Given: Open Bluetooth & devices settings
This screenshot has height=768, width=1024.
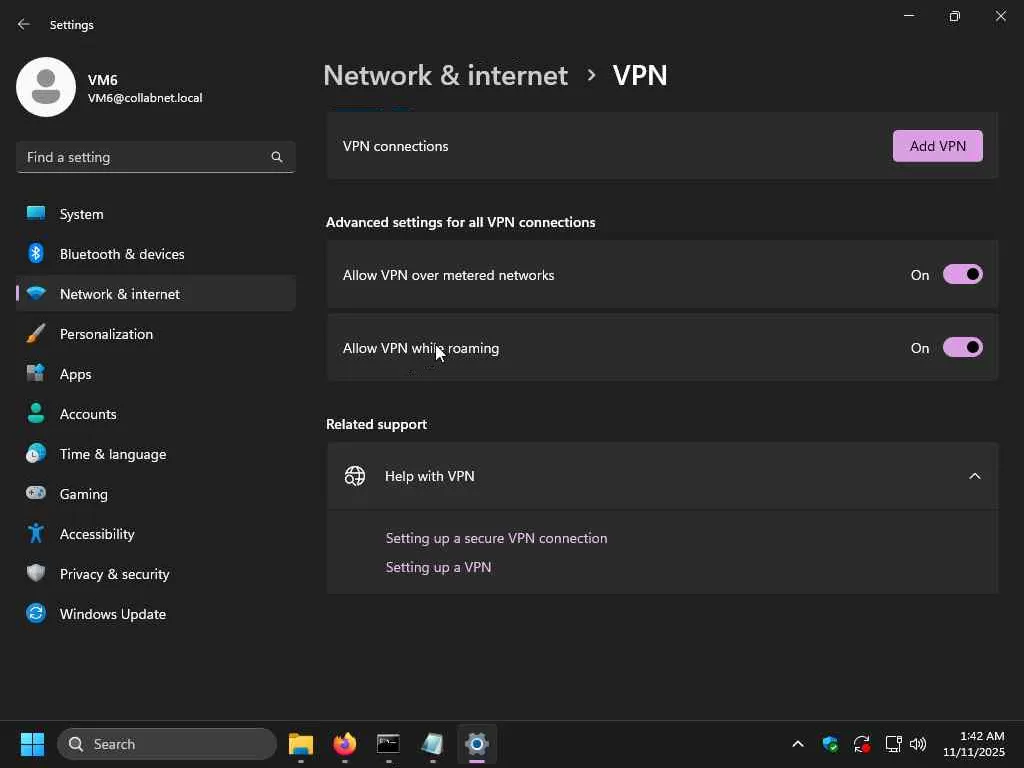Looking at the screenshot, I should (x=122, y=254).
